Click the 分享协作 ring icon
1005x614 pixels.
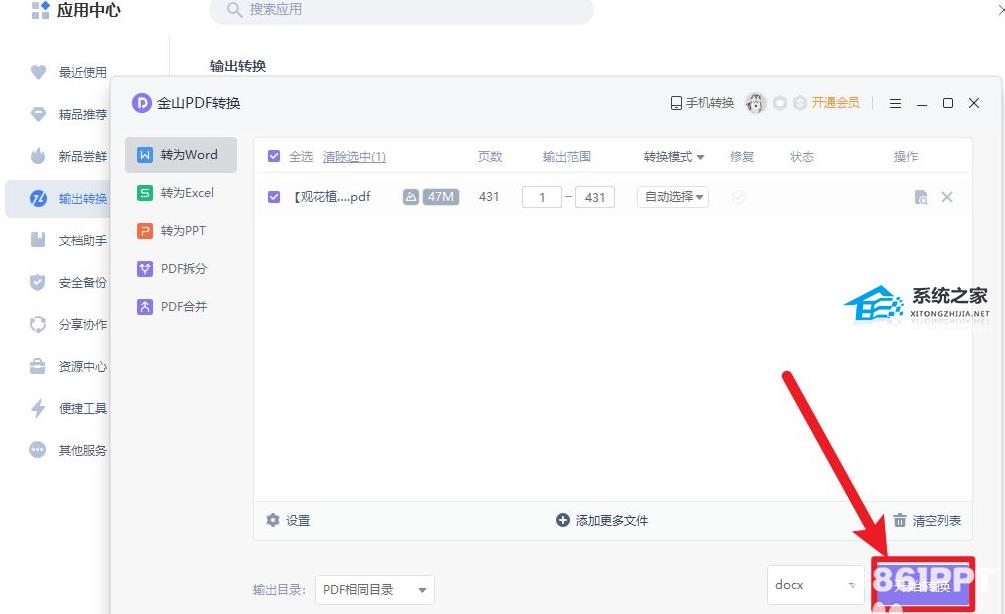click(x=38, y=324)
